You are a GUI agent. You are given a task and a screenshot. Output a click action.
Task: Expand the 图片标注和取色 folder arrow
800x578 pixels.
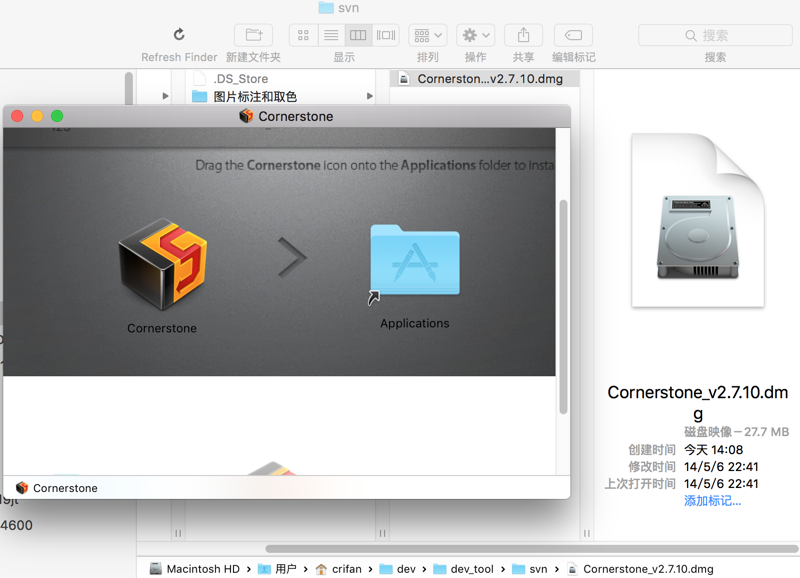[x=370, y=96]
